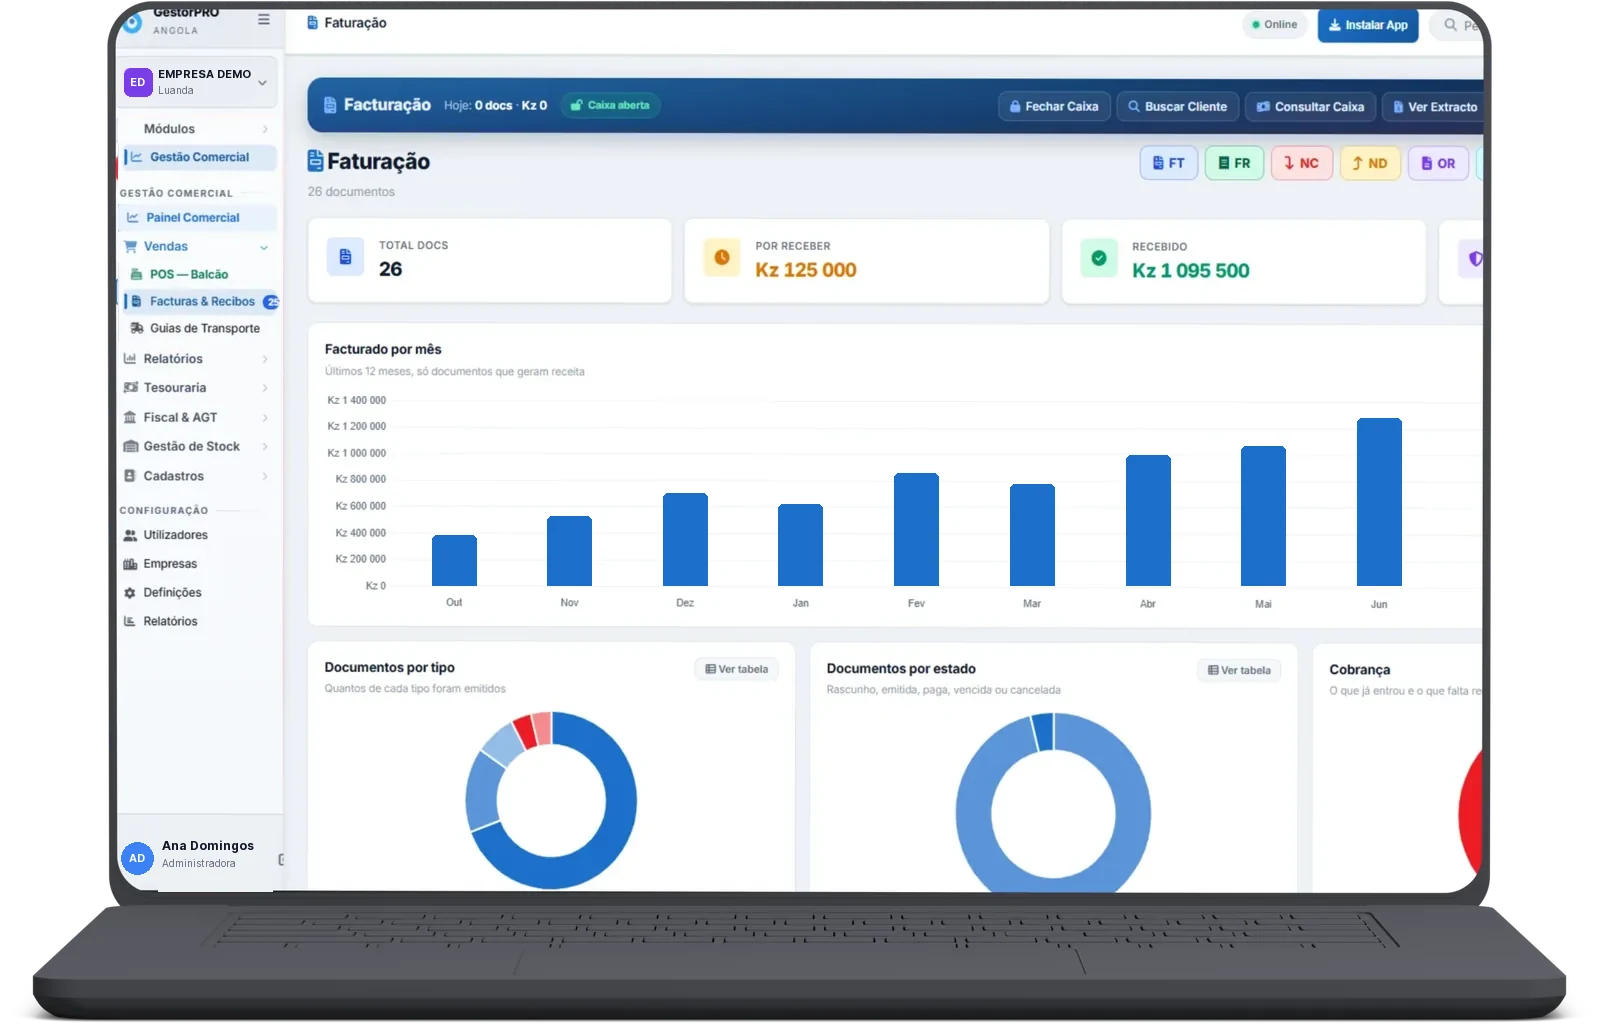This screenshot has height=1025, width=1600.
Task: Click the POS — Balcão register icon
Action: [137, 274]
